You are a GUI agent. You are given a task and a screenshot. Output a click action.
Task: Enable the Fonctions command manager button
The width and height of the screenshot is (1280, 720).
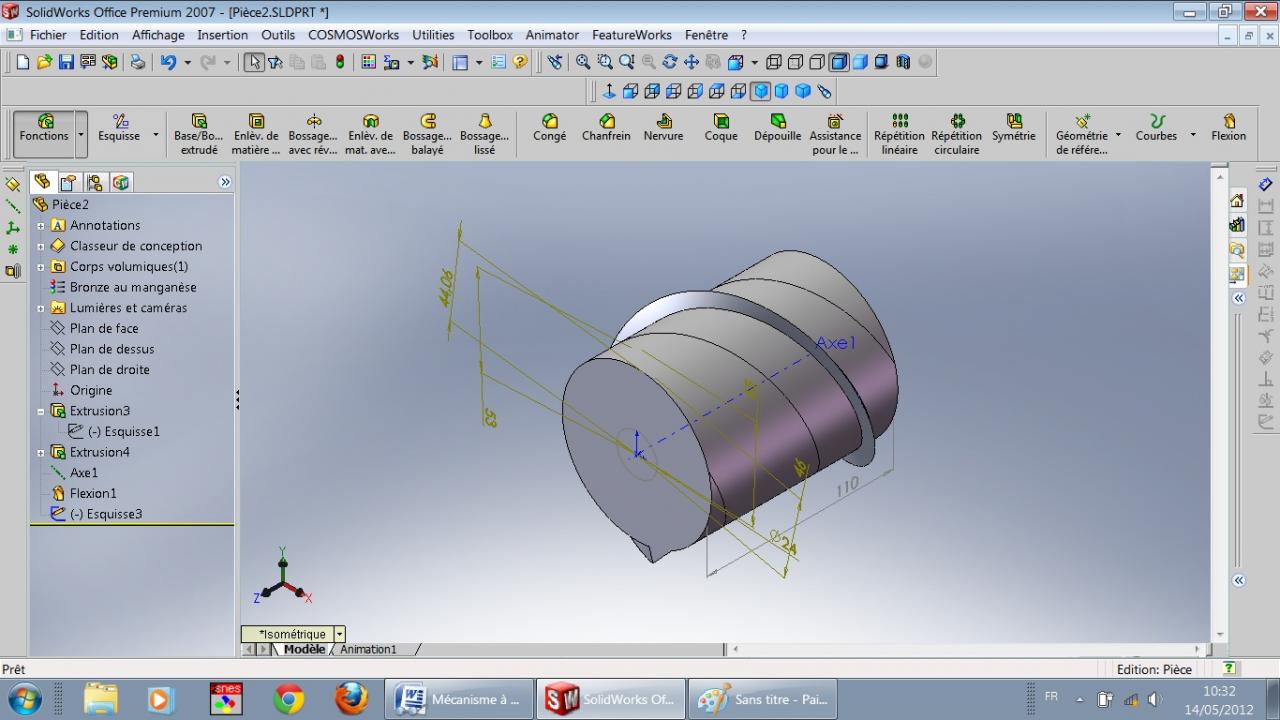[44, 134]
